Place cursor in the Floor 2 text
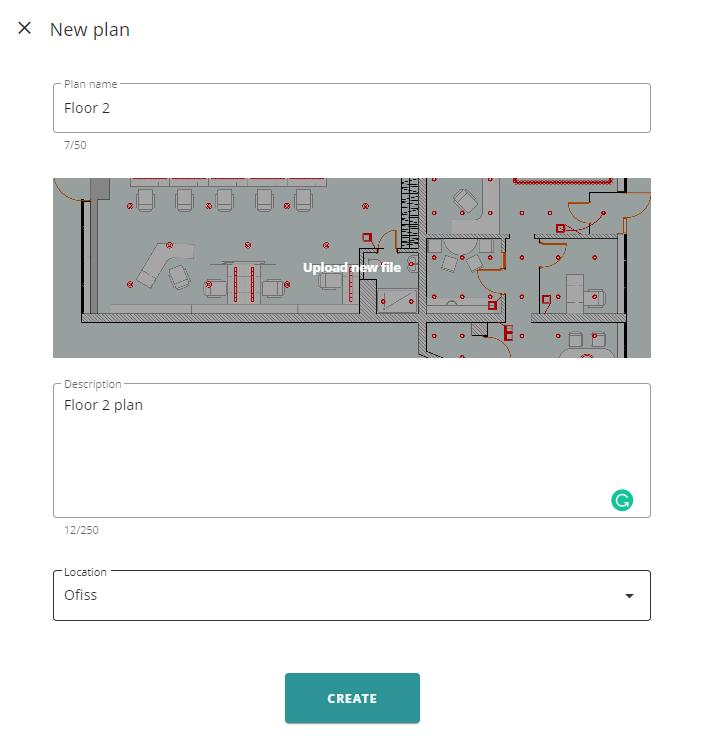This screenshot has height=746, width=703. click(x=87, y=108)
